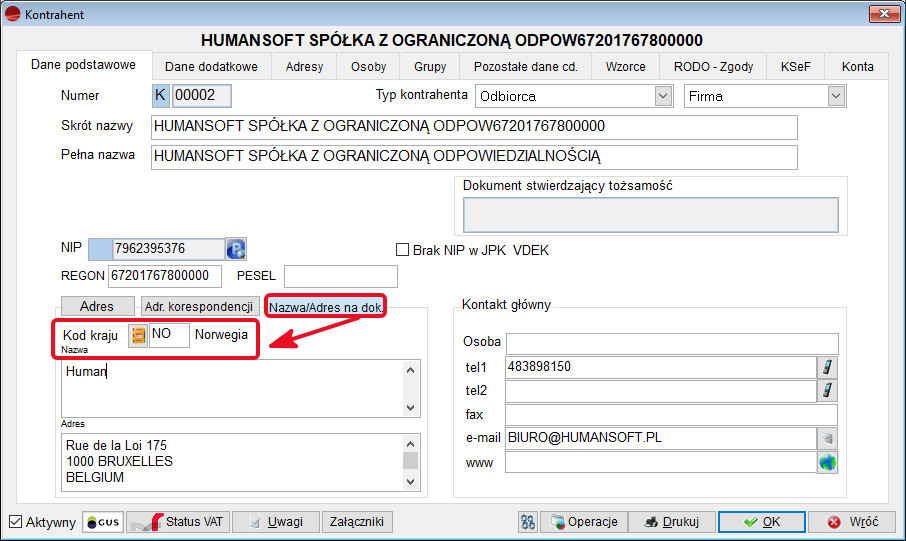Click the send e-mail icon
This screenshot has width=906, height=541.
click(x=827, y=439)
